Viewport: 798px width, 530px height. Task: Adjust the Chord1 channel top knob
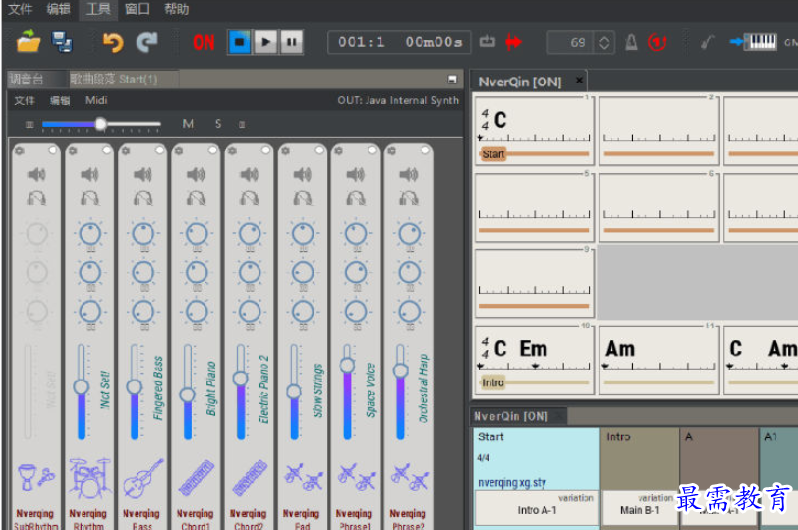click(196, 234)
